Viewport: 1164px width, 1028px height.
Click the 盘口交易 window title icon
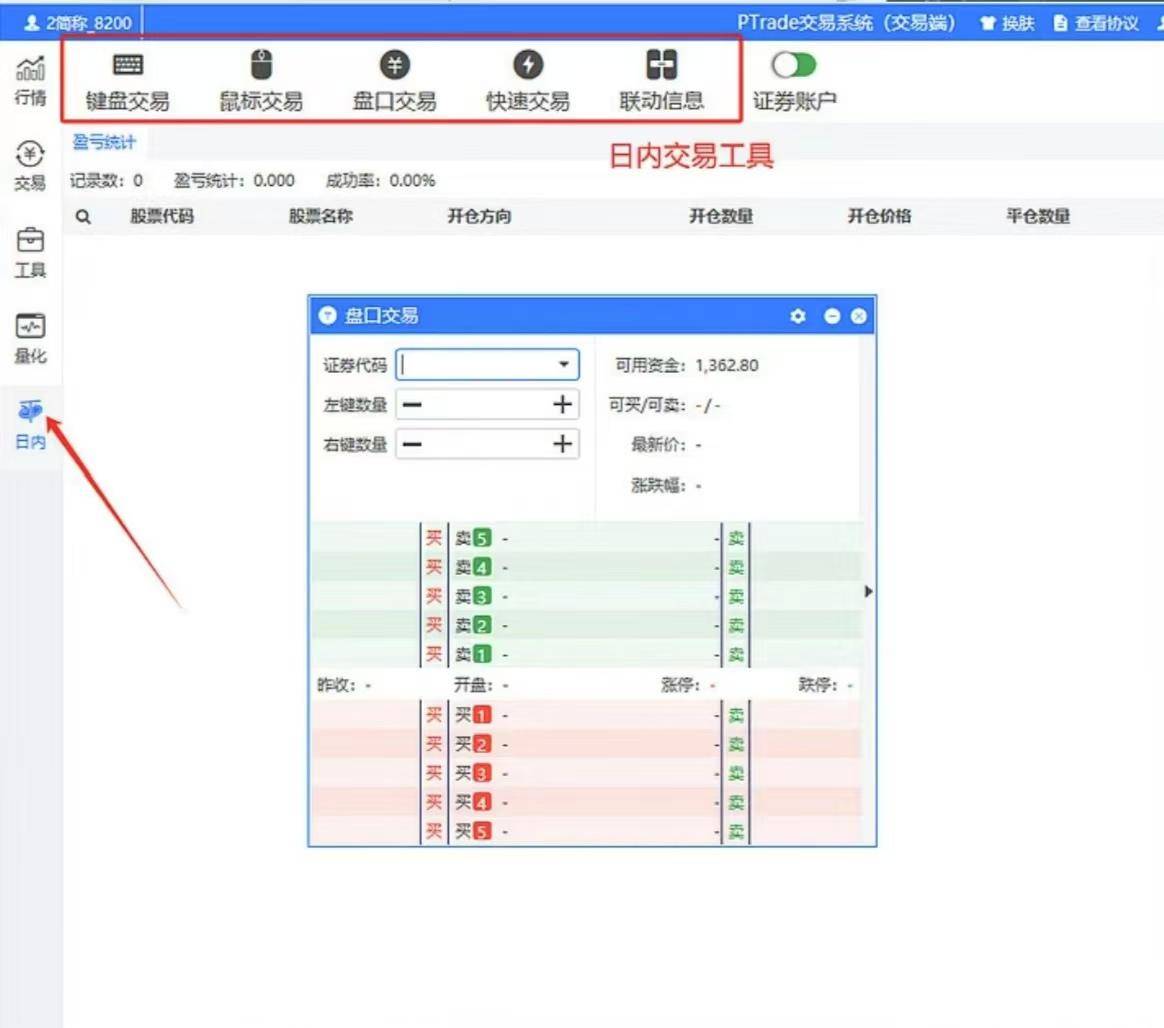click(327, 315)
